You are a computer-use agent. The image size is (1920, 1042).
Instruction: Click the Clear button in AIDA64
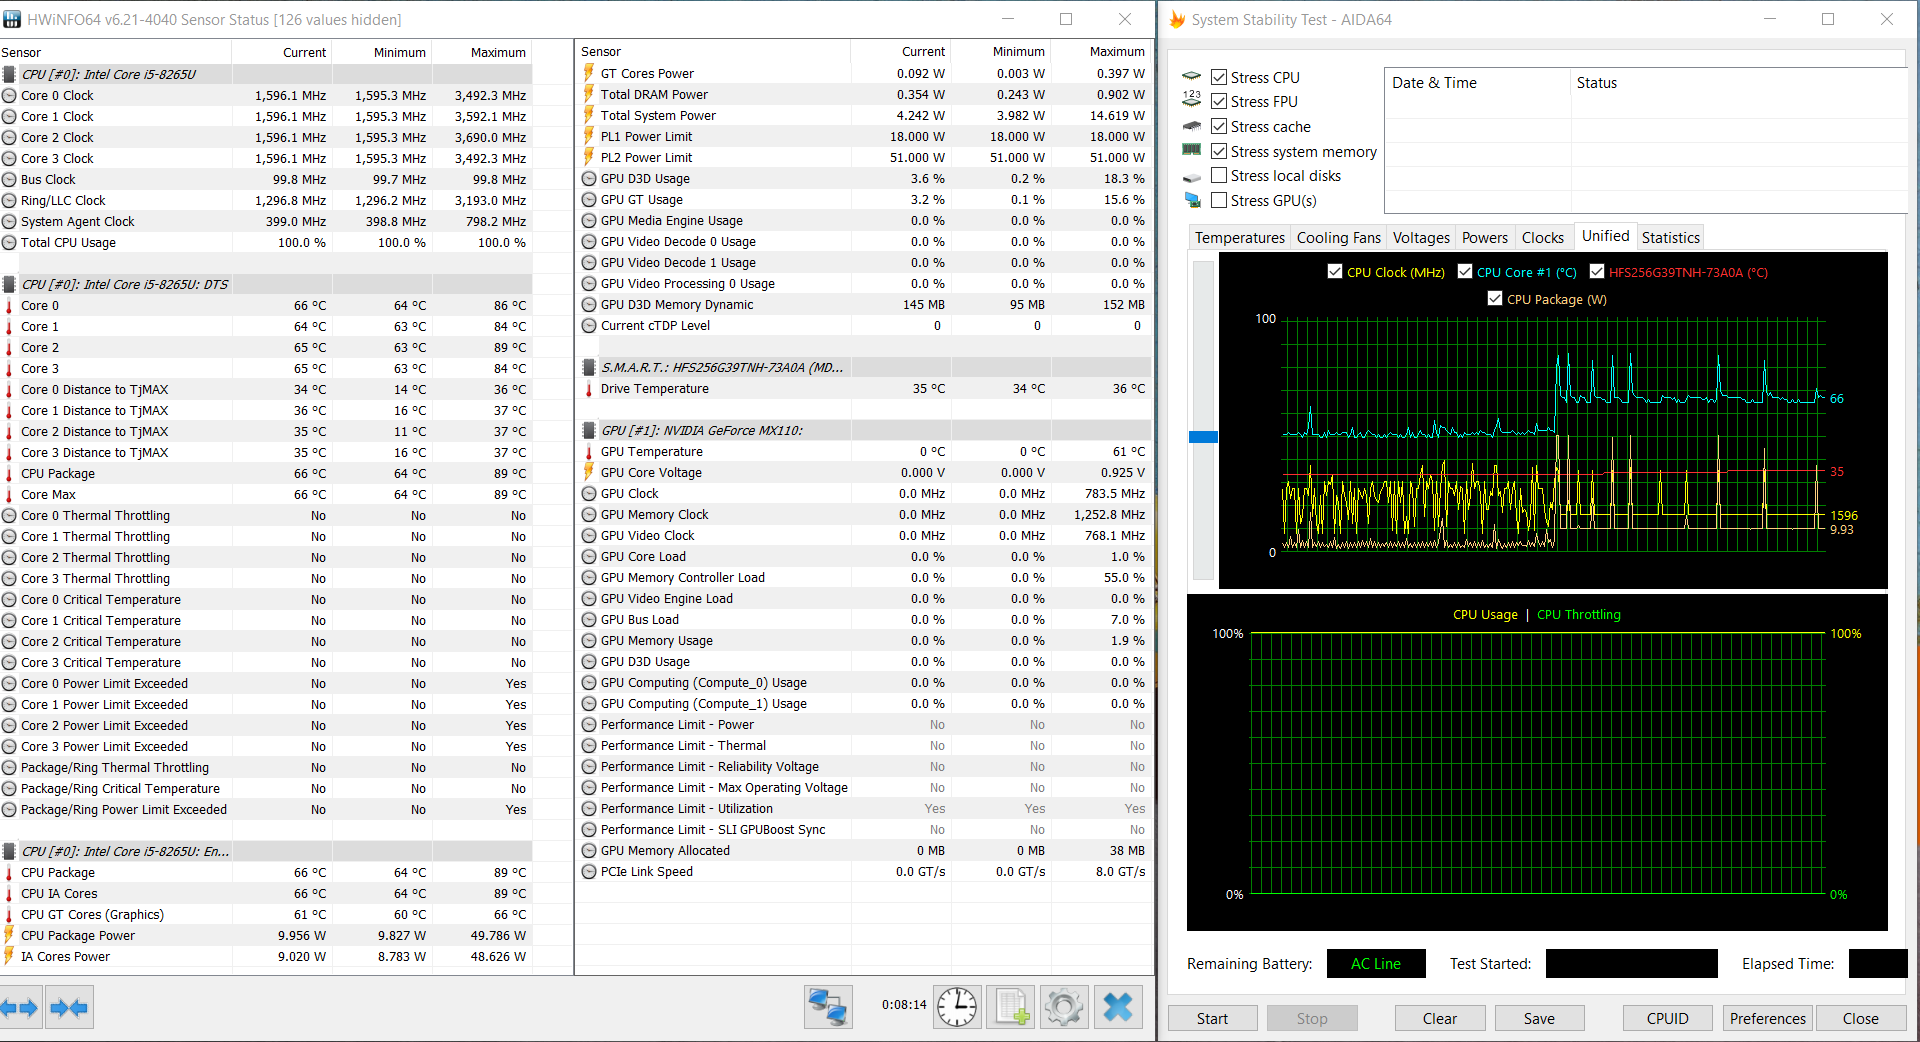[1440, 1018]
